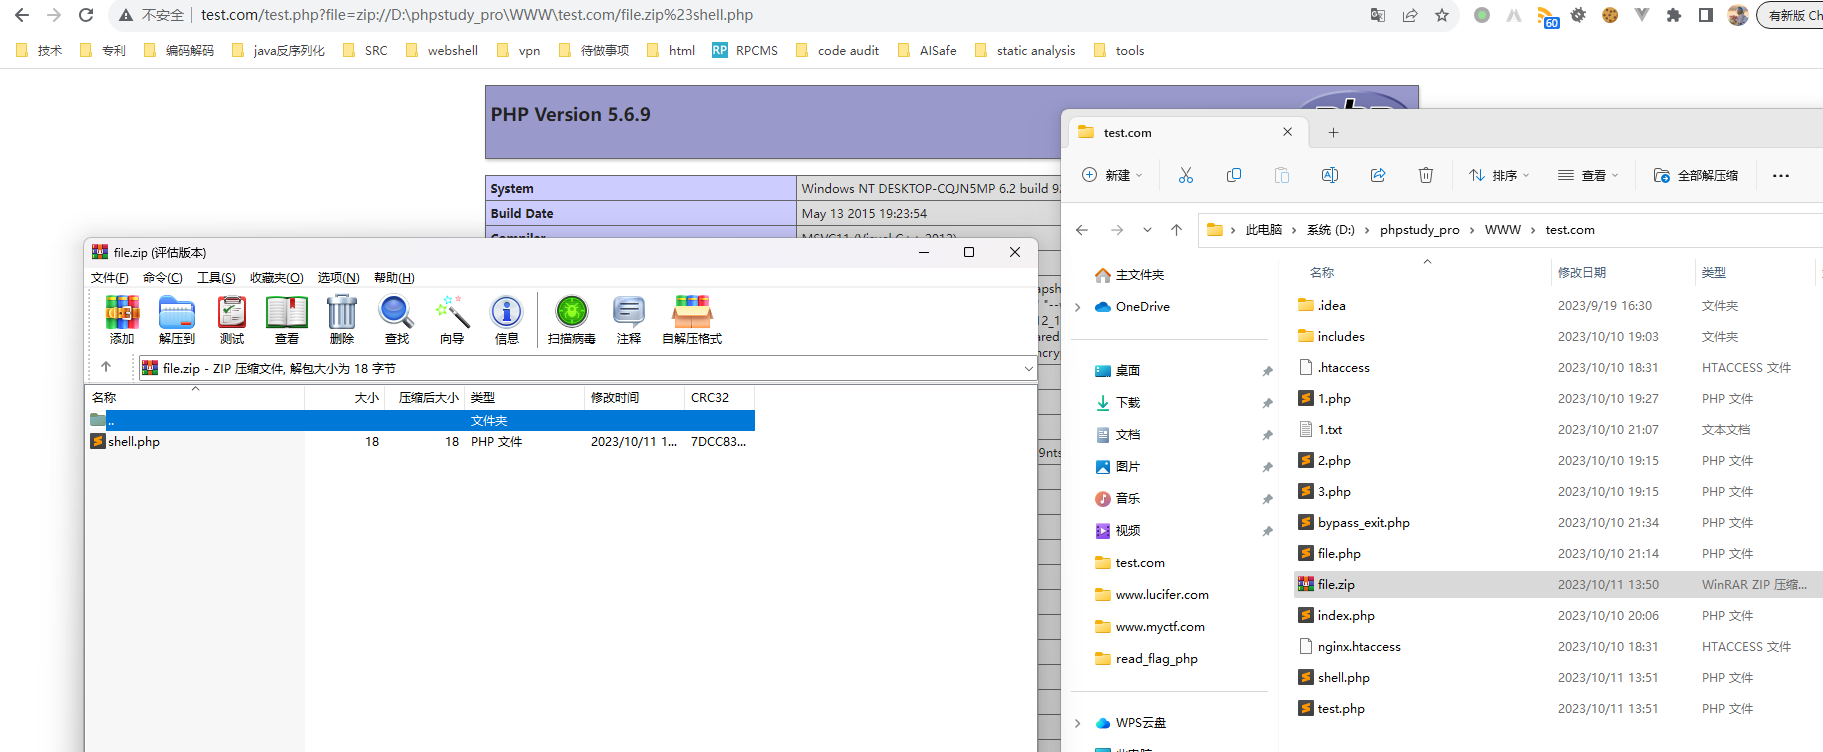
Task: Click the Copy icon in Explorer toolbar
Action: coord(1234,175)
